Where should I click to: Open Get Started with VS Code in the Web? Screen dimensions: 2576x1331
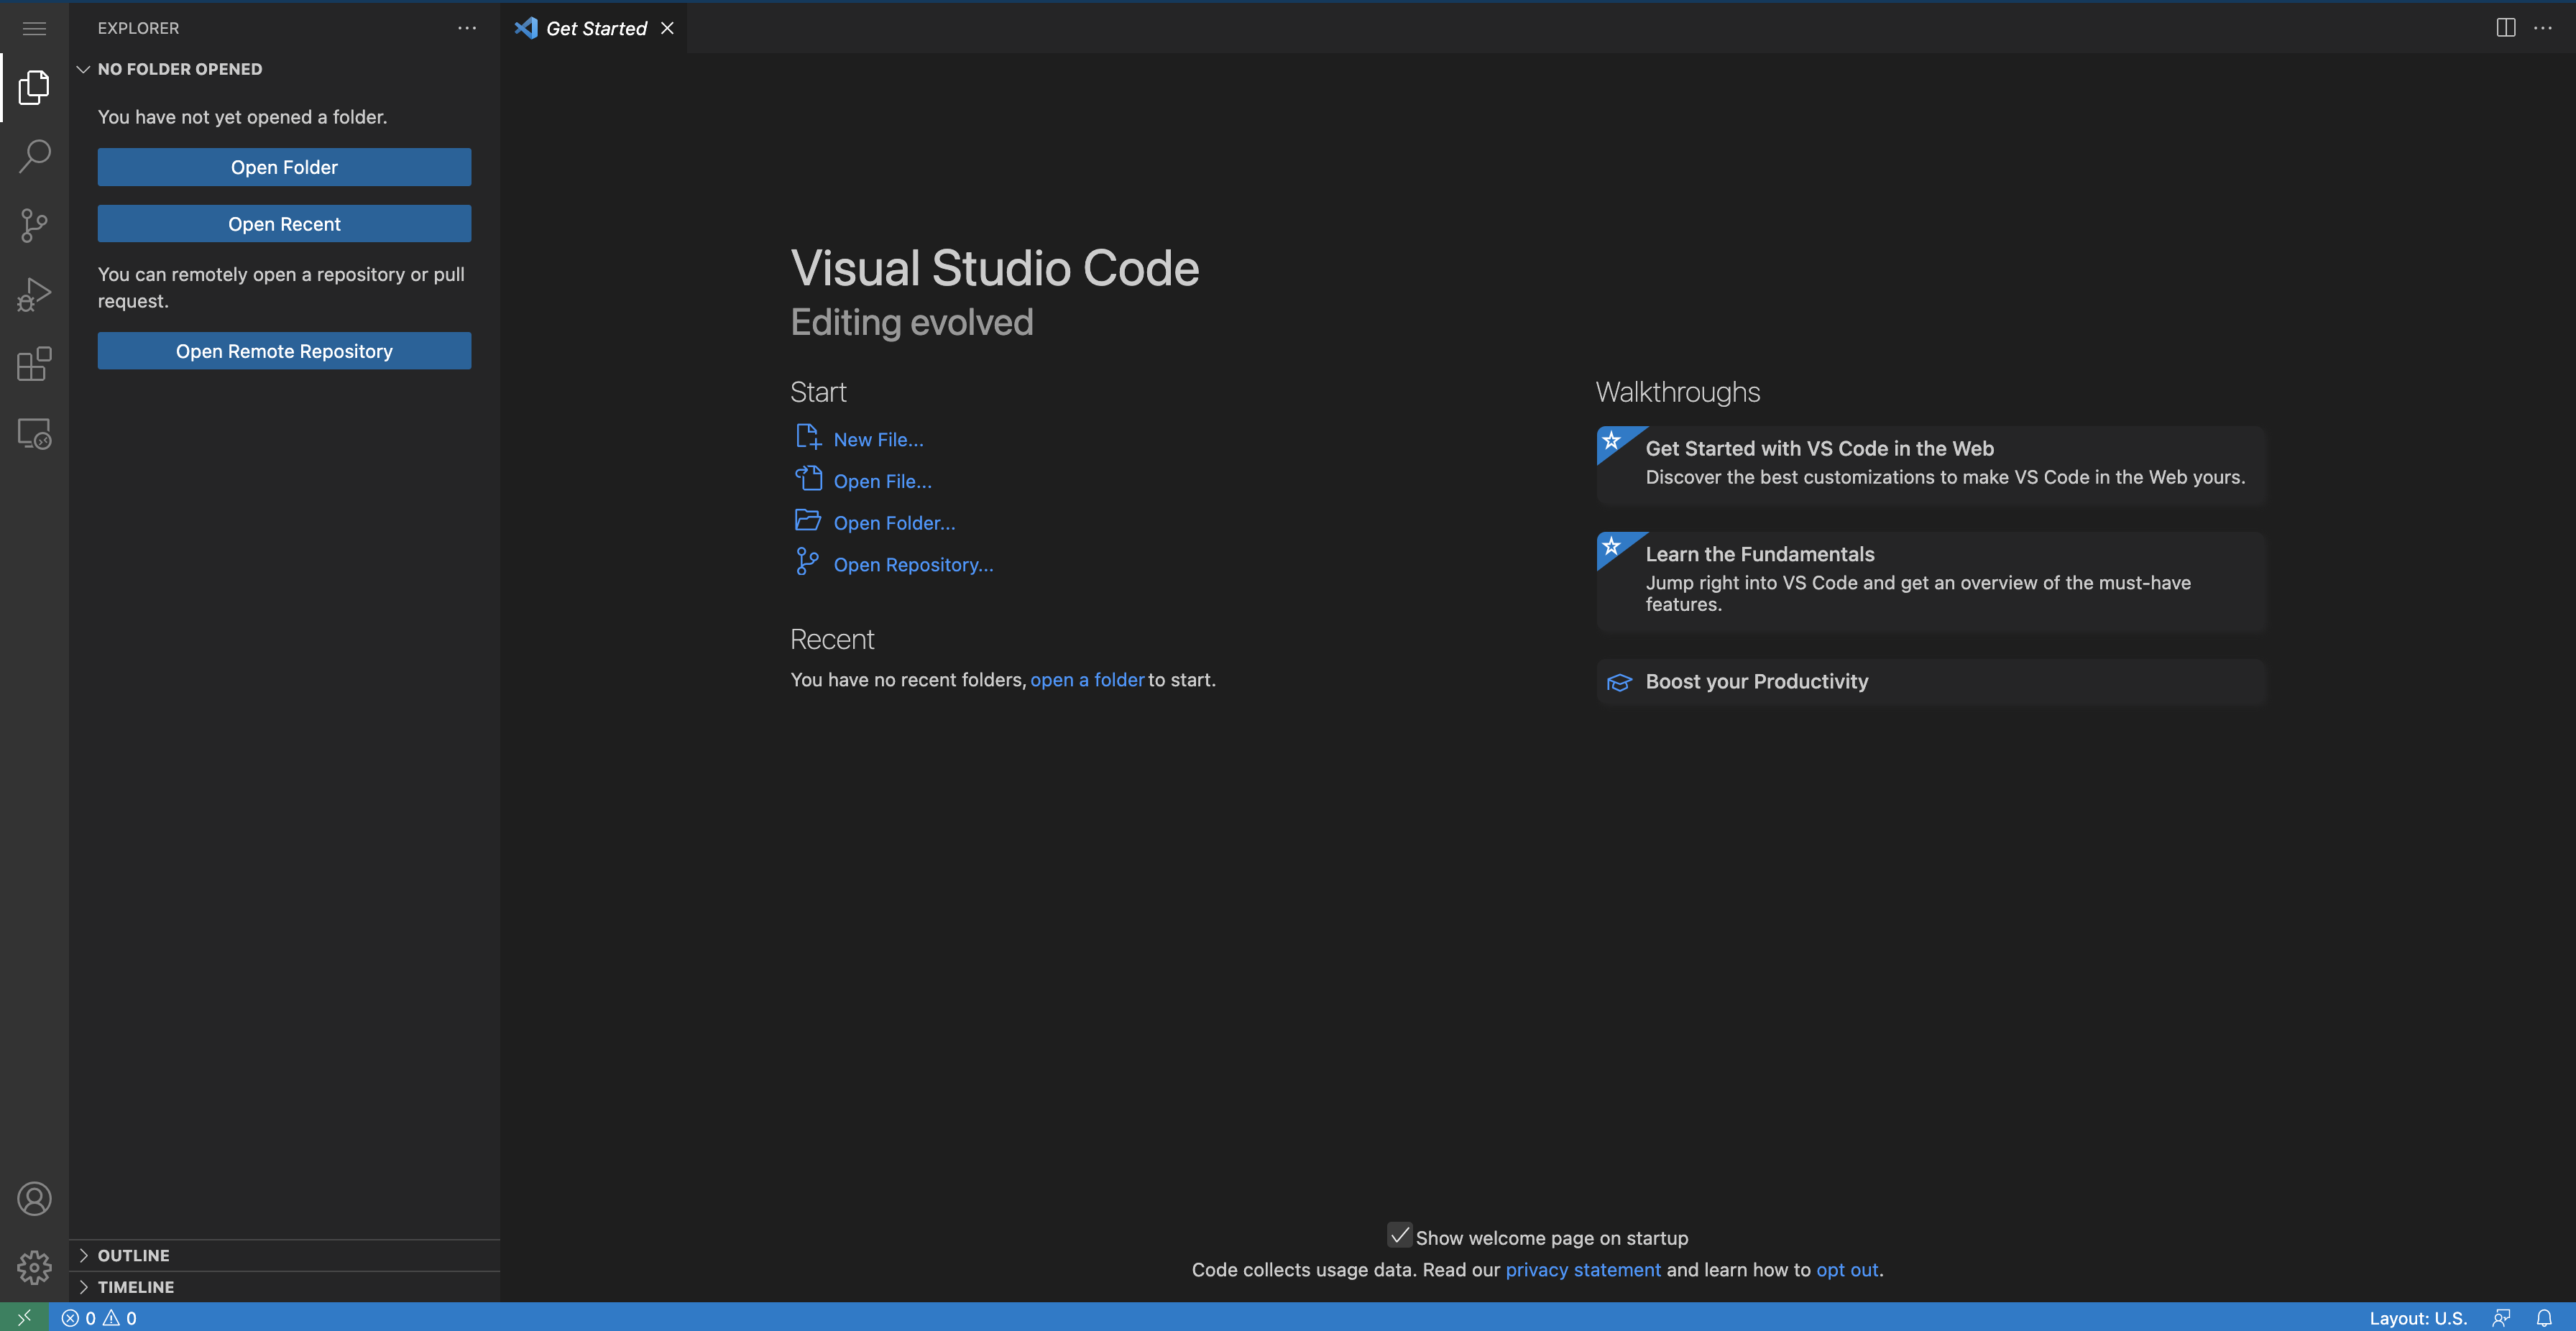click(x=1930, y=464)
